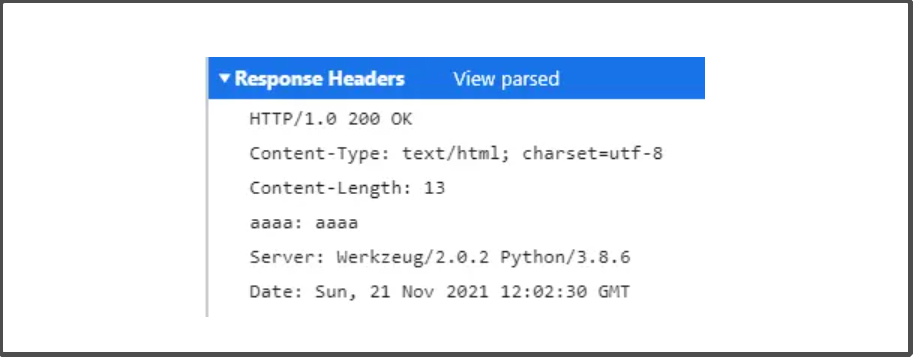Screen dimensions: 915x360
Task: Click the Content-Length header name
Action: 331,188
